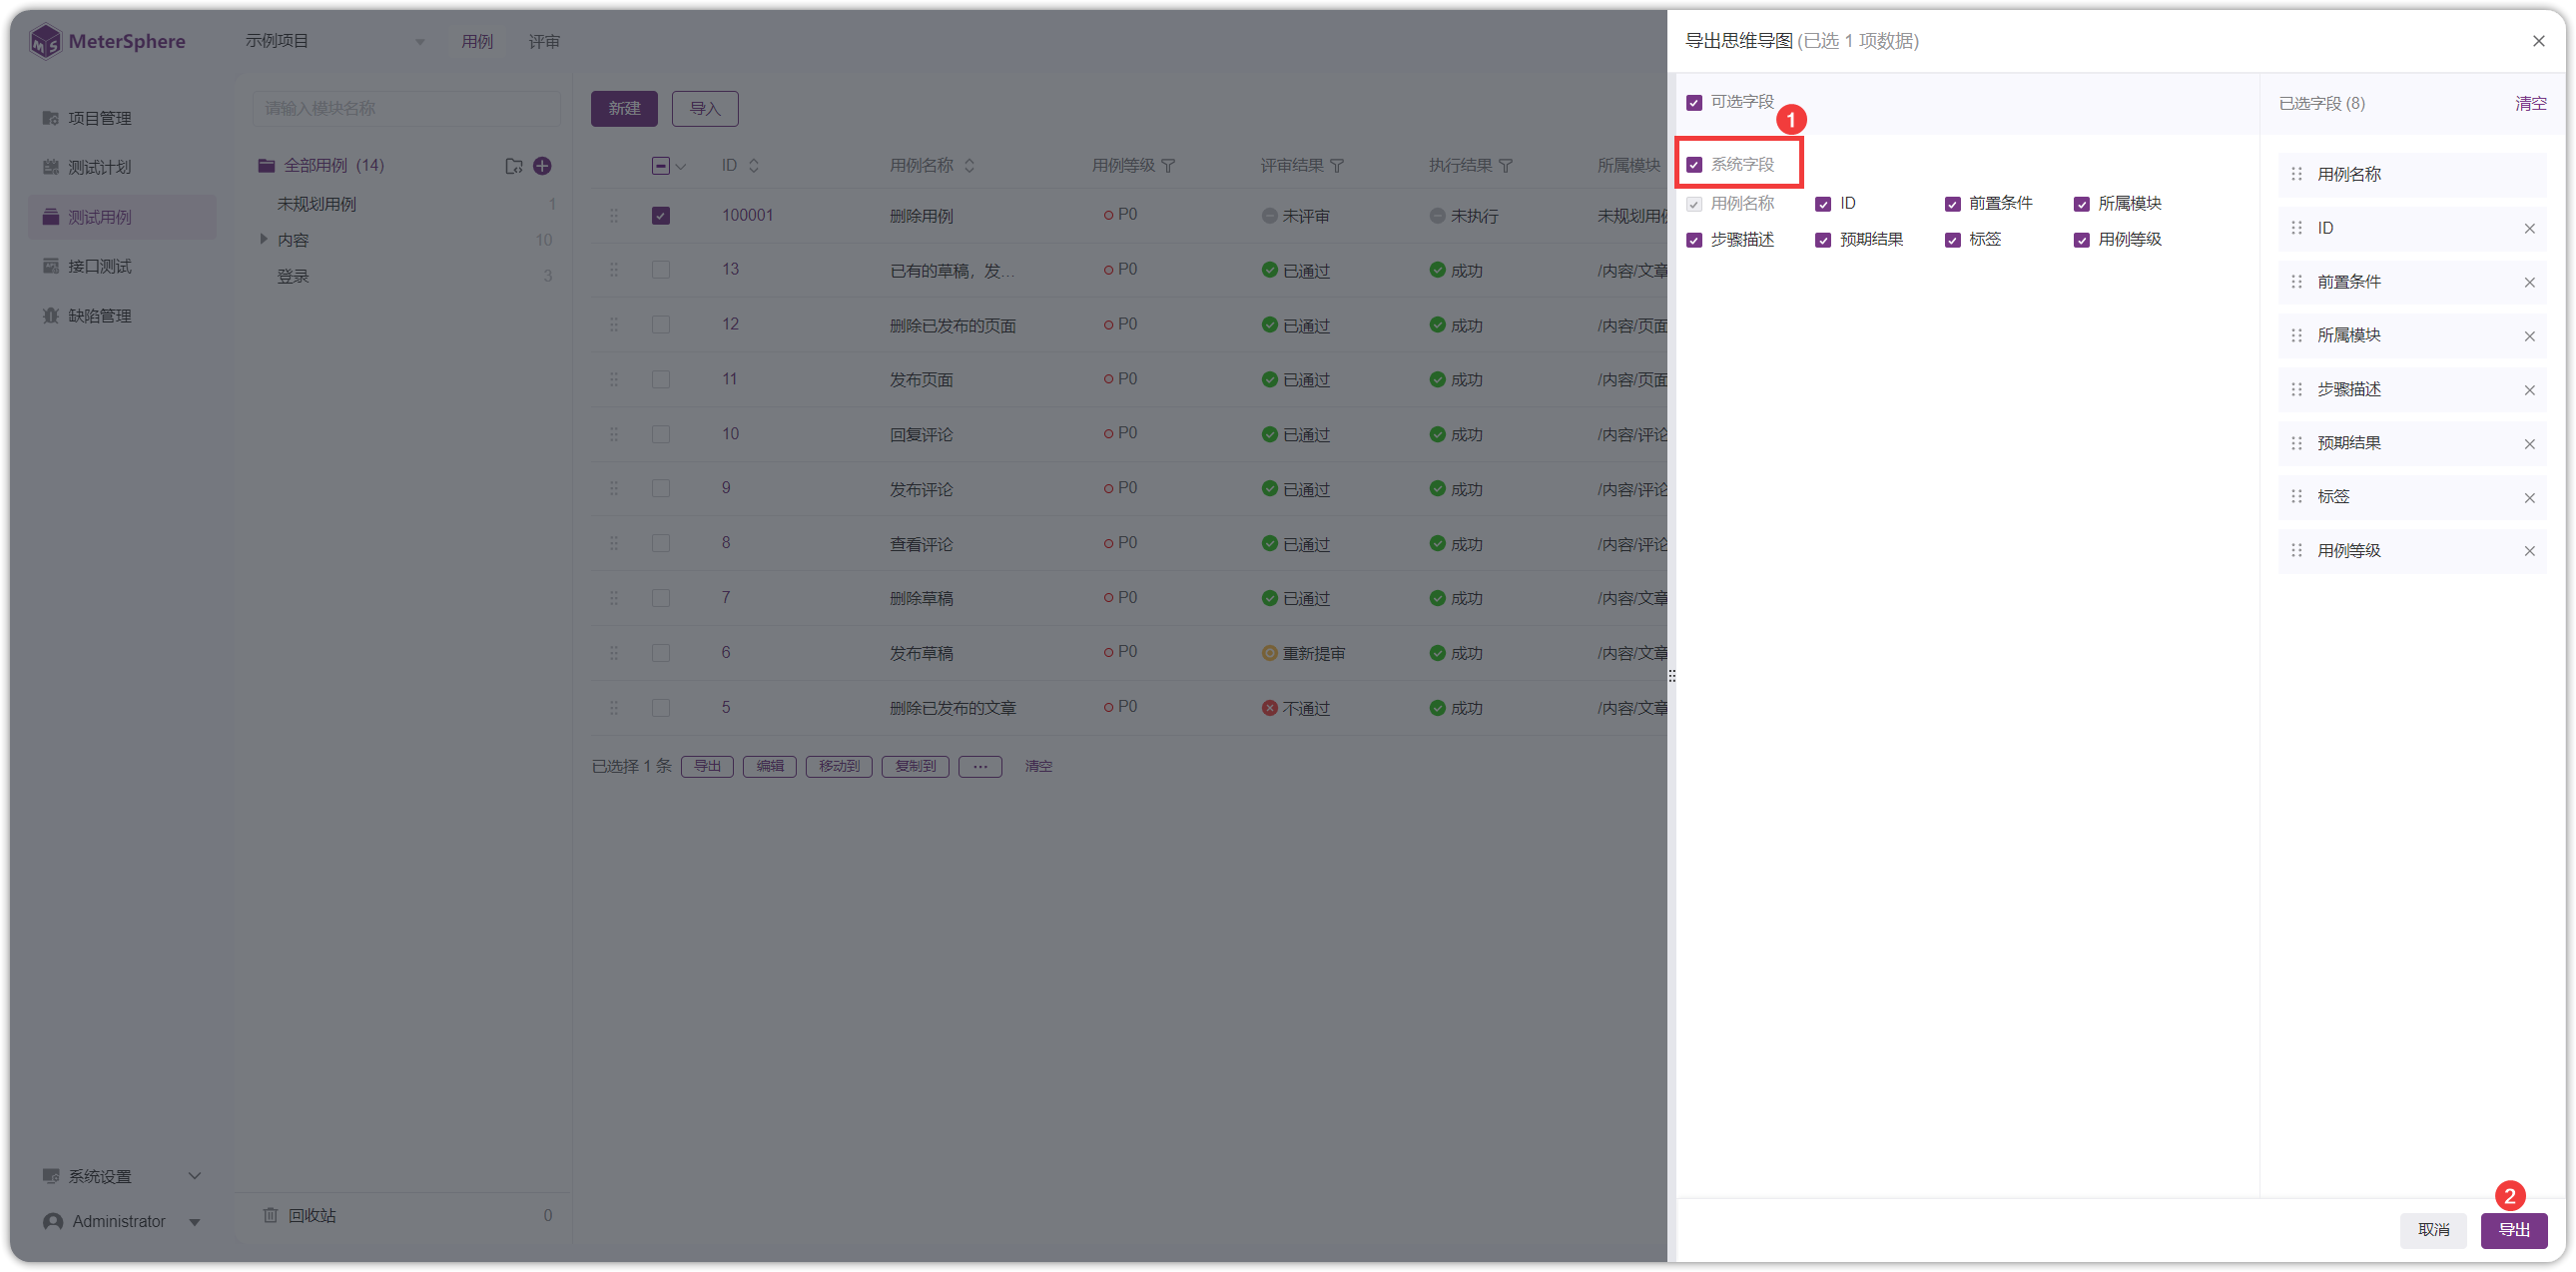Switch to the 评审 tab

[x=544, y=42]
